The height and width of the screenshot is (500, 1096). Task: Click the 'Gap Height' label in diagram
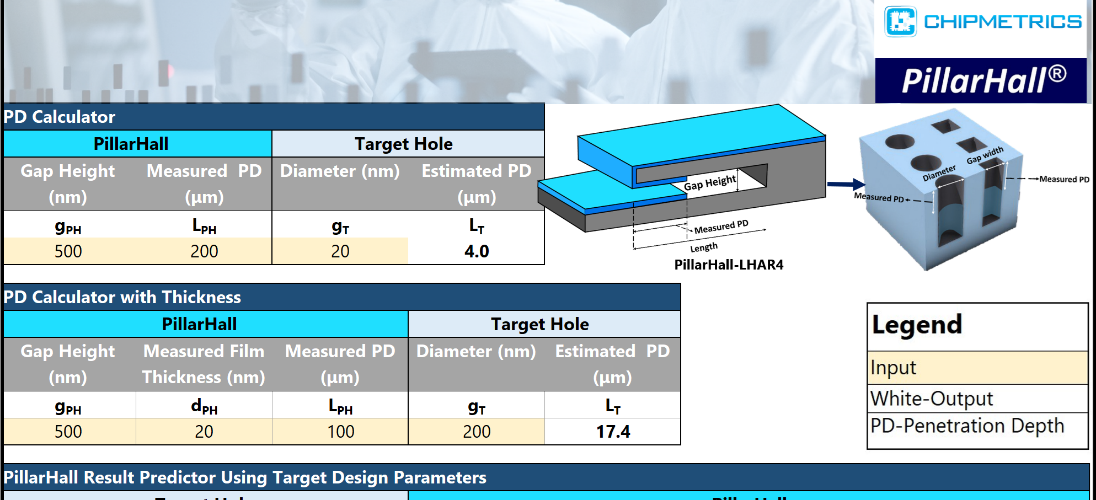709,183
